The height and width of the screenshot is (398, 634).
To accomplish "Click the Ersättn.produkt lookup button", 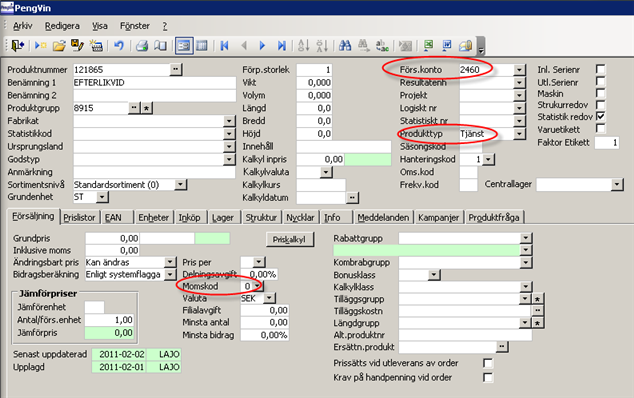I will (x=502, y=347).
